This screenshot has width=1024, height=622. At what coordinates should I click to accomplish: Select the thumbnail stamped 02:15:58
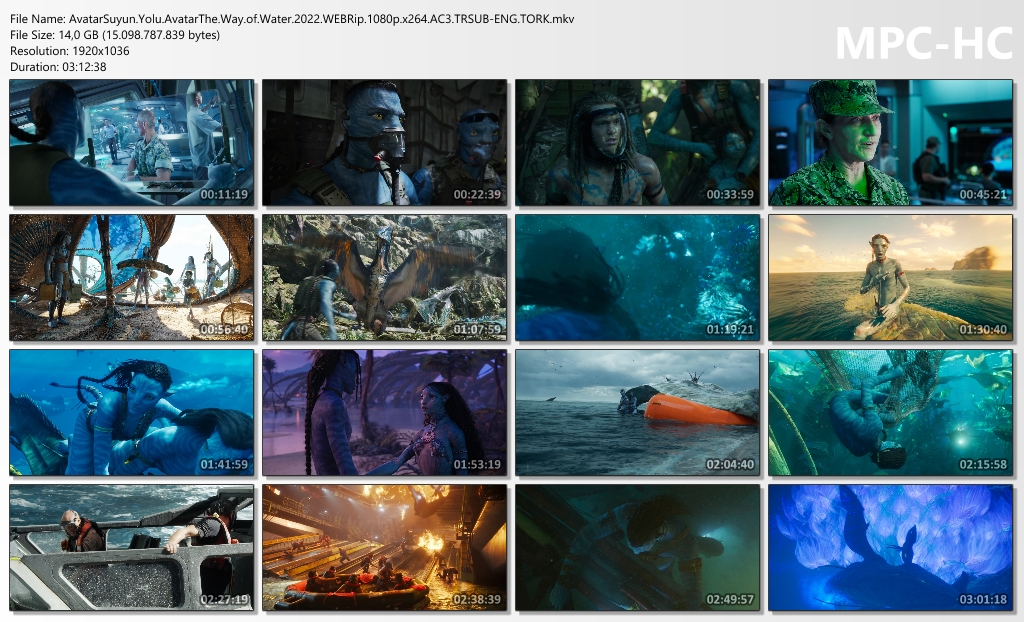point(890,412)
